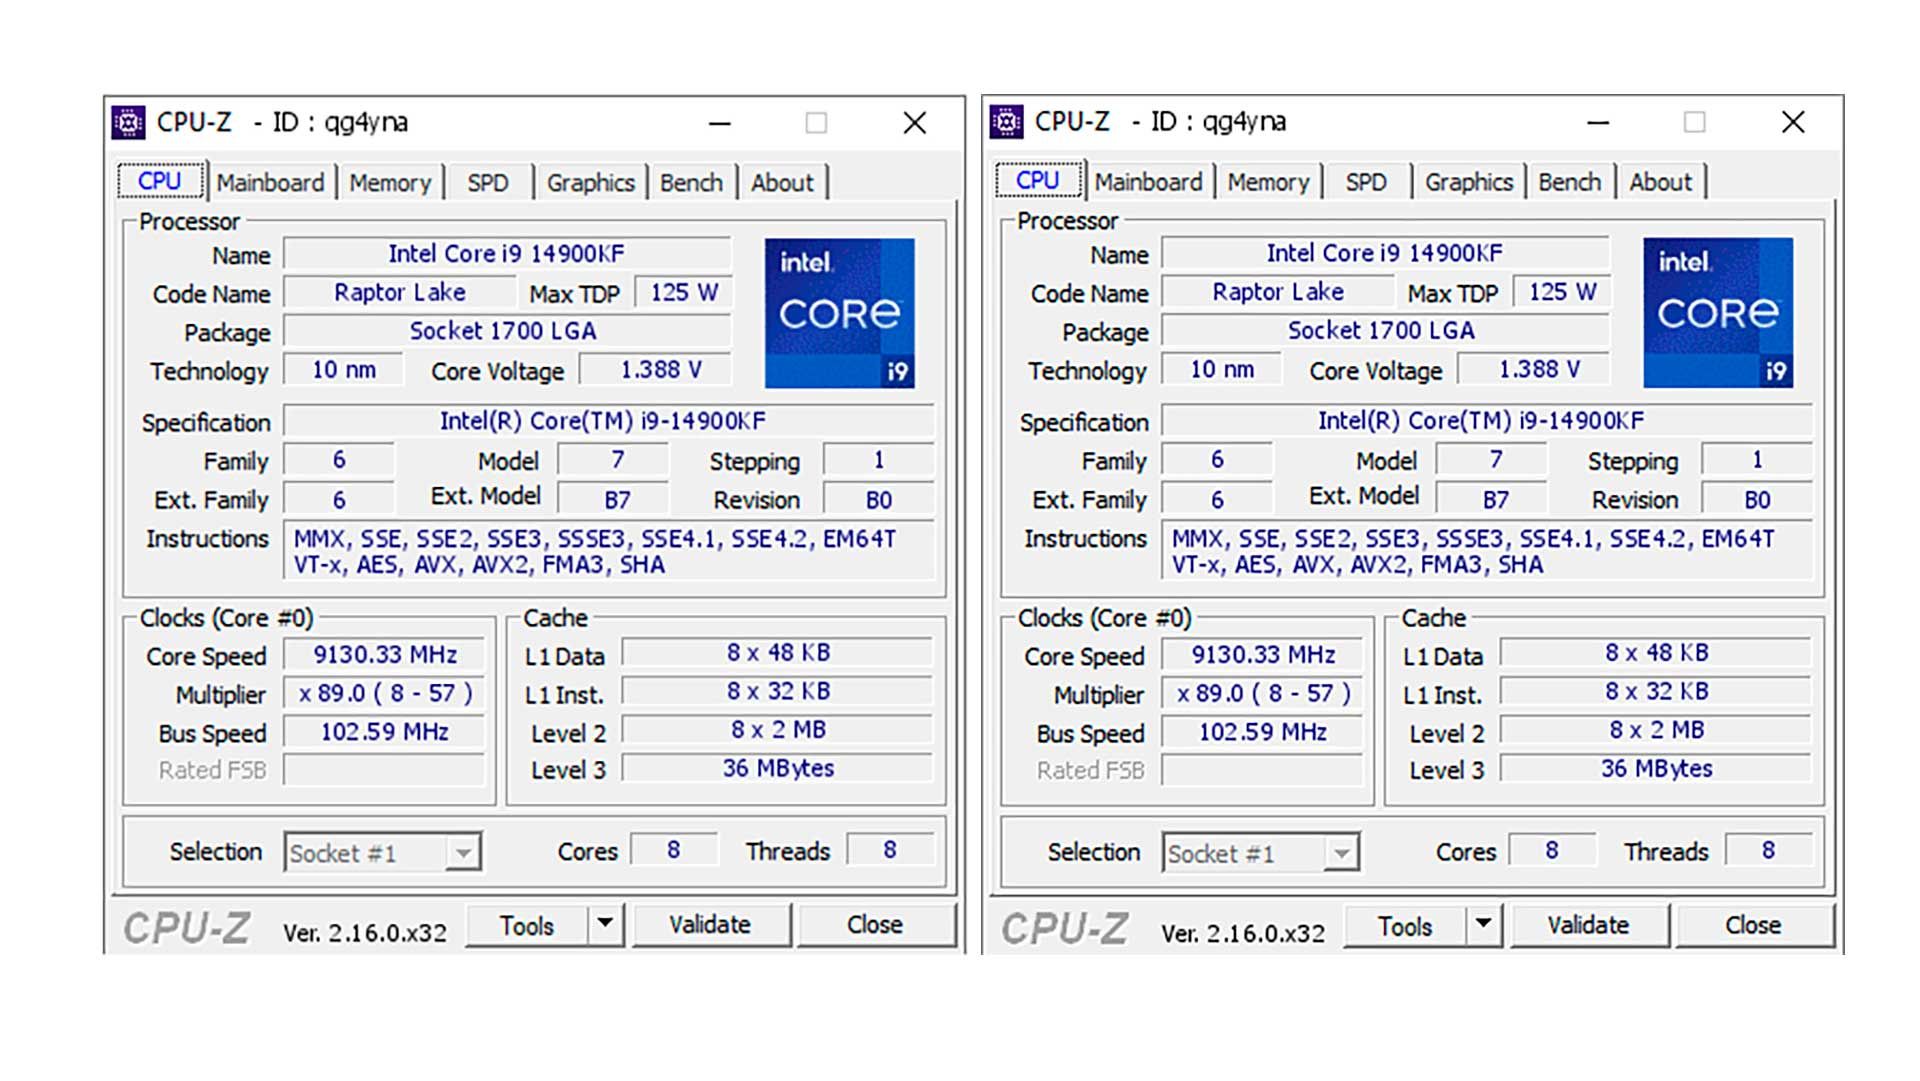Click Core Speed value field in right window

point(1263,655)
